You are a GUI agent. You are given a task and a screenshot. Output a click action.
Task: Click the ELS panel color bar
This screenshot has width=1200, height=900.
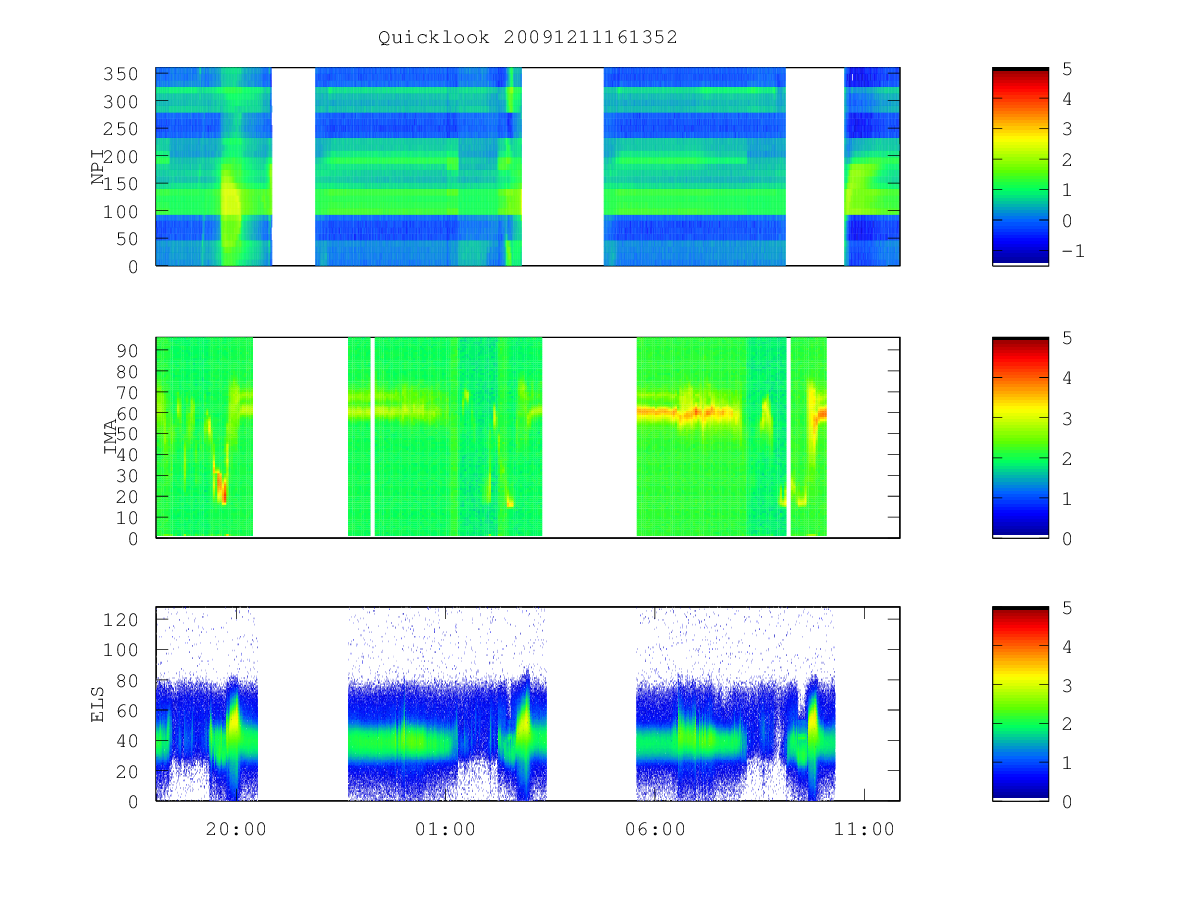1020,703
